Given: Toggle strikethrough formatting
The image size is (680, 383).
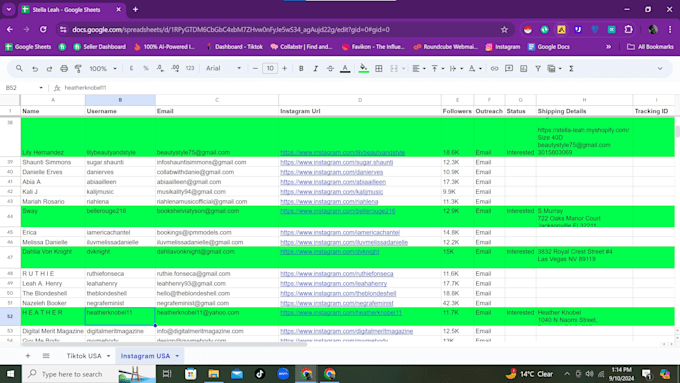Looking at the screenshot, I should pos(330,69).
